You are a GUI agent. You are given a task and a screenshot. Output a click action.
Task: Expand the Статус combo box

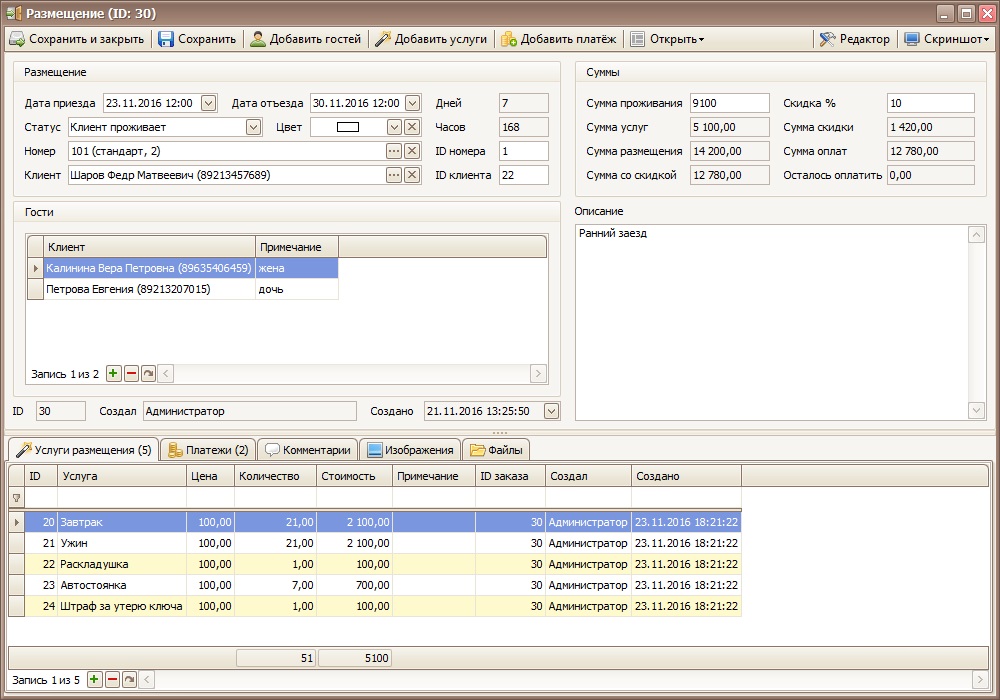253,127
